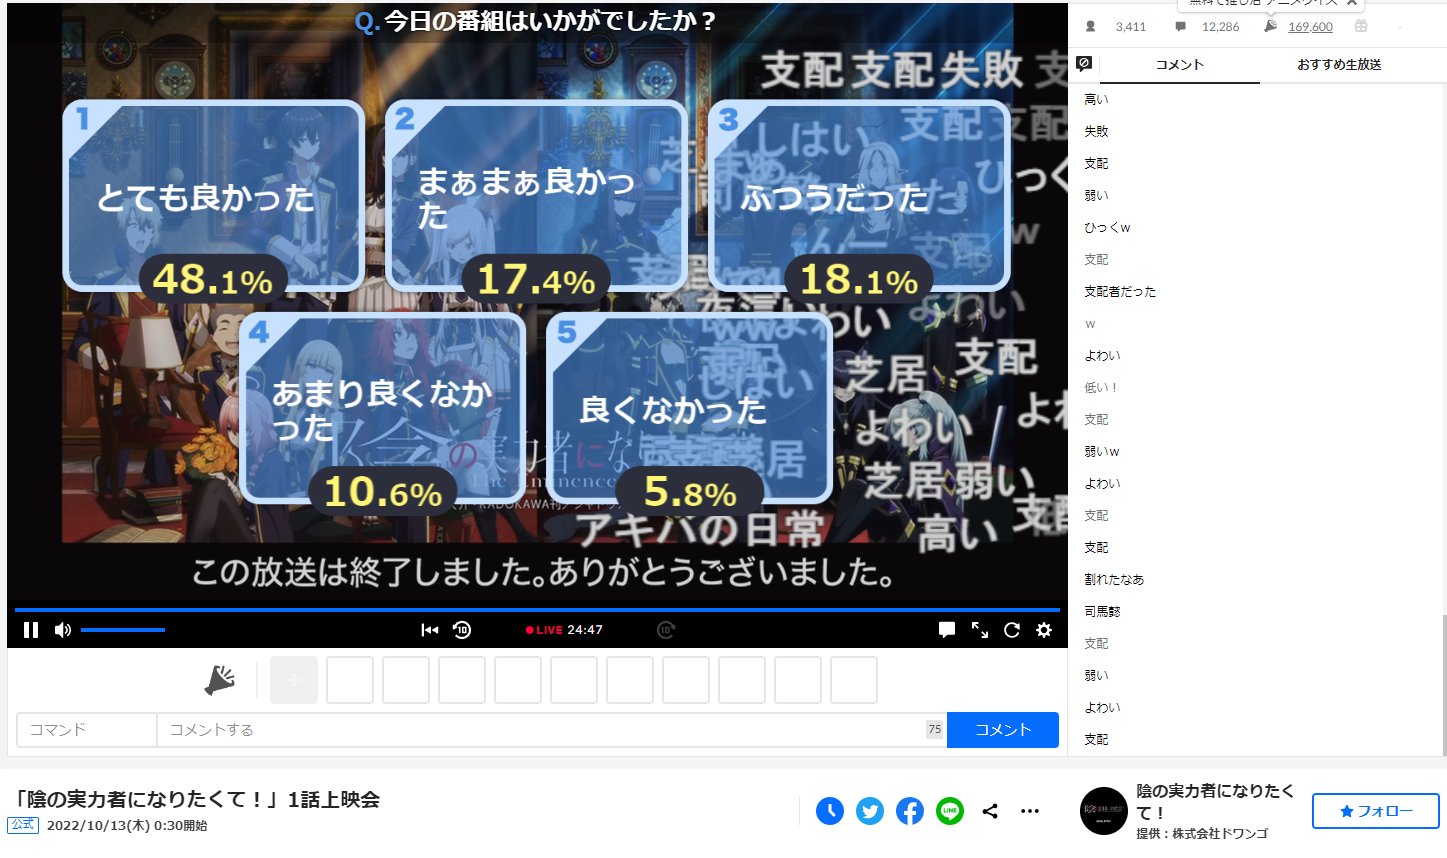1447x858 pixels.
Task: Share the broadcast via LINE
Action: 950,811
